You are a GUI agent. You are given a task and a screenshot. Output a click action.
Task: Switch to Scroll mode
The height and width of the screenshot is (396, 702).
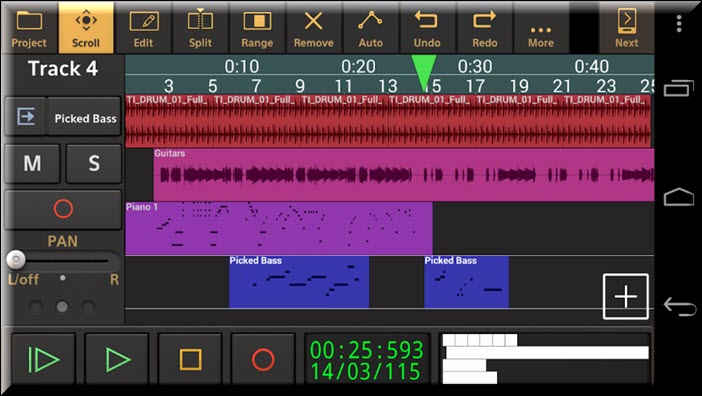pos(86,28)
